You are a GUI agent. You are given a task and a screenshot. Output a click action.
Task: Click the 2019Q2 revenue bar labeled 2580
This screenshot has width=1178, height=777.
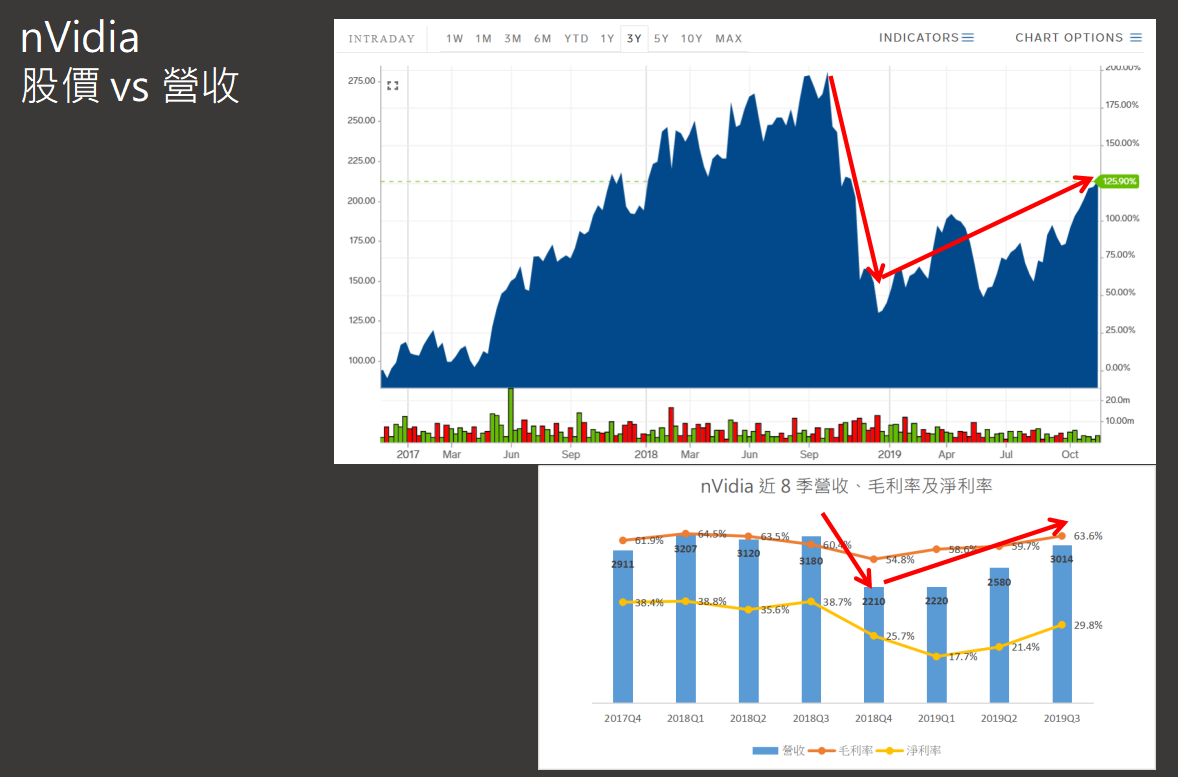click(999, 635)
